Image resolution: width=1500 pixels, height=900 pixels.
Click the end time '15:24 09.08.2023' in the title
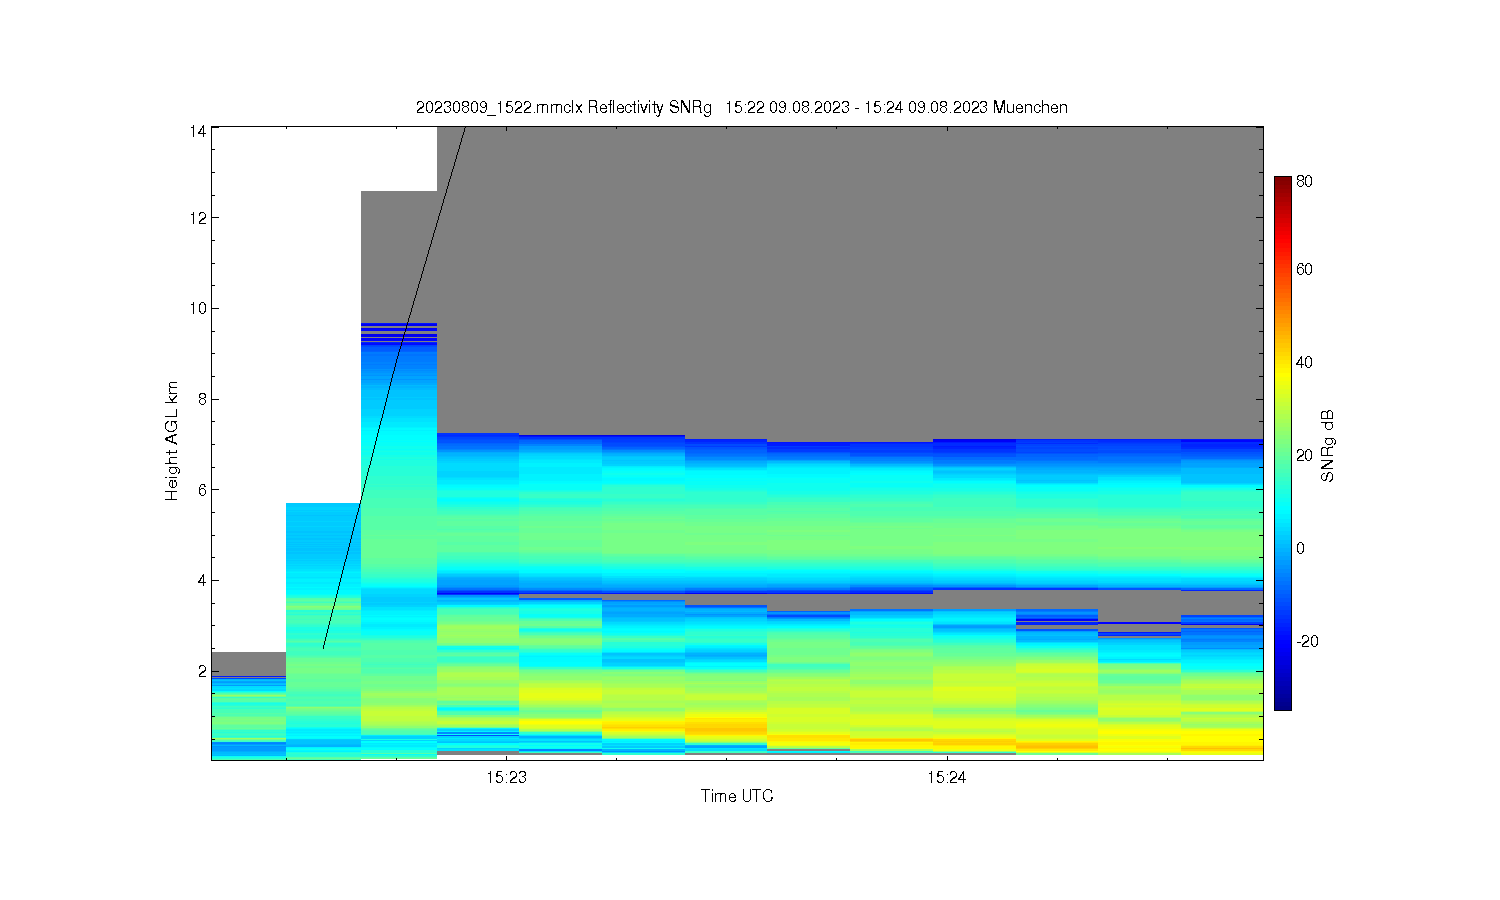tap(927, 107)
